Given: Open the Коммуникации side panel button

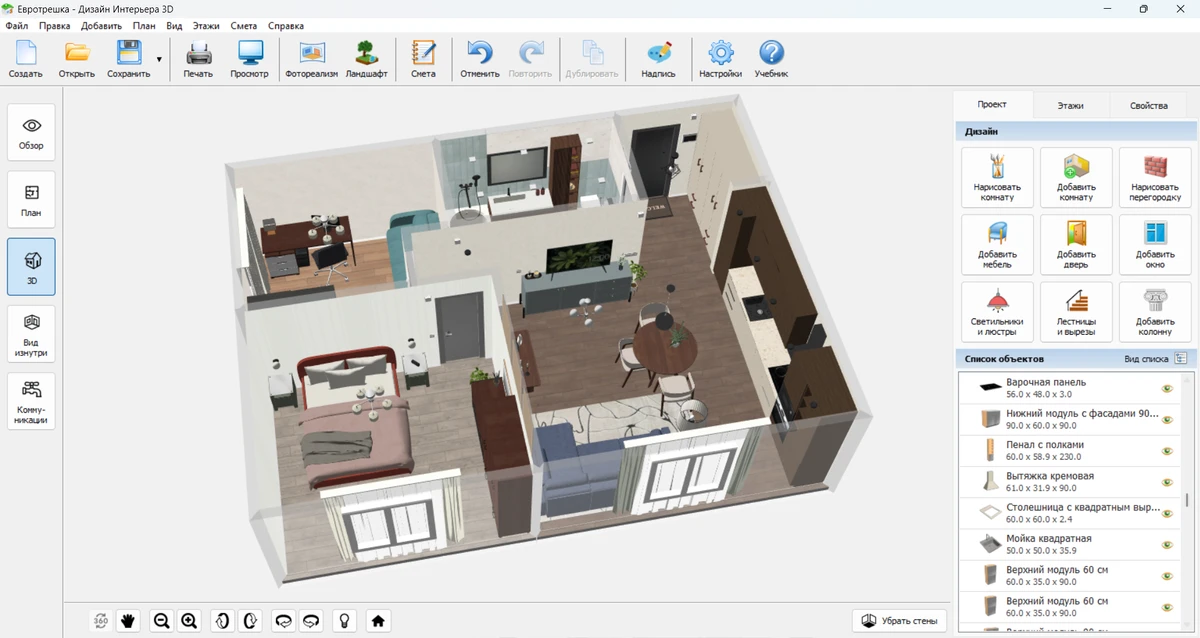Looking at the screenshot, I should (31, 401).
